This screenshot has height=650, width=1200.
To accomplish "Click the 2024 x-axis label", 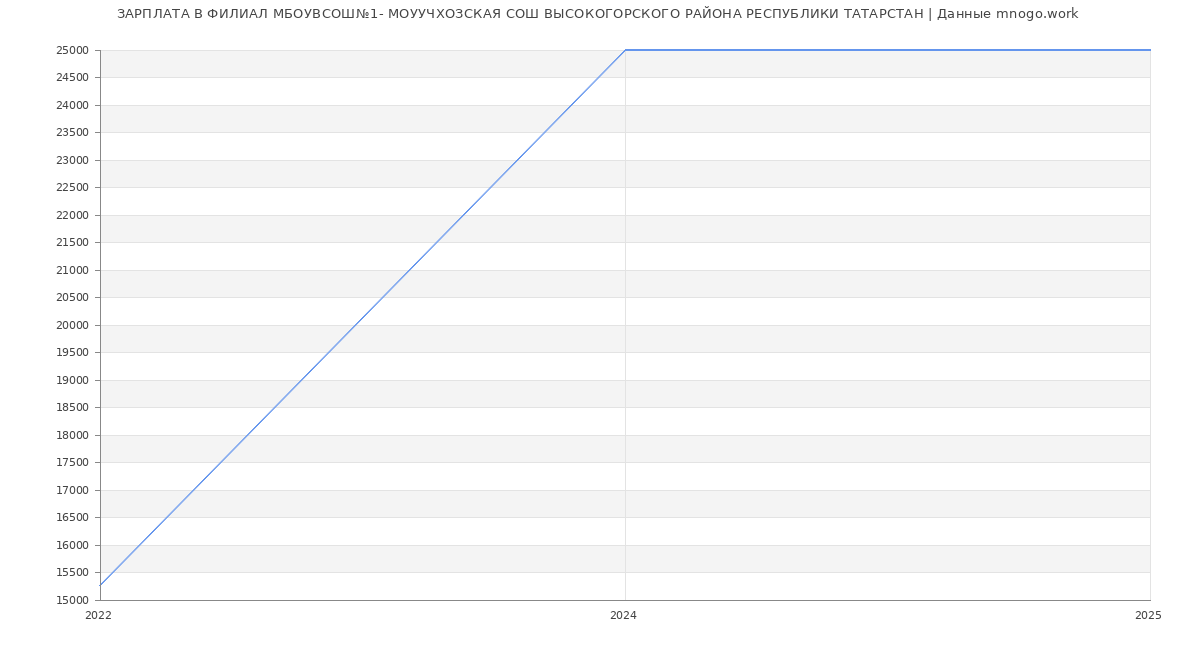I will [x=623, y=616].
